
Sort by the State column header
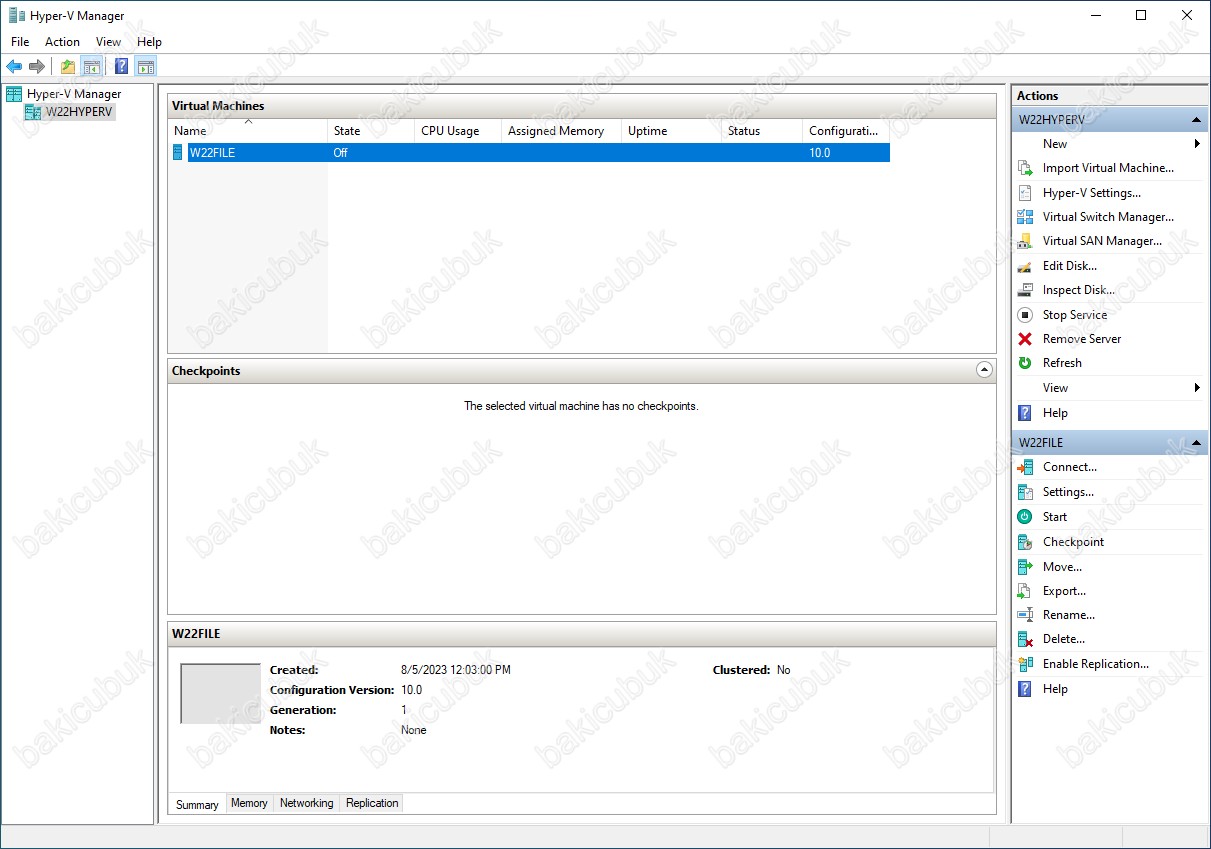click(370, 131)
